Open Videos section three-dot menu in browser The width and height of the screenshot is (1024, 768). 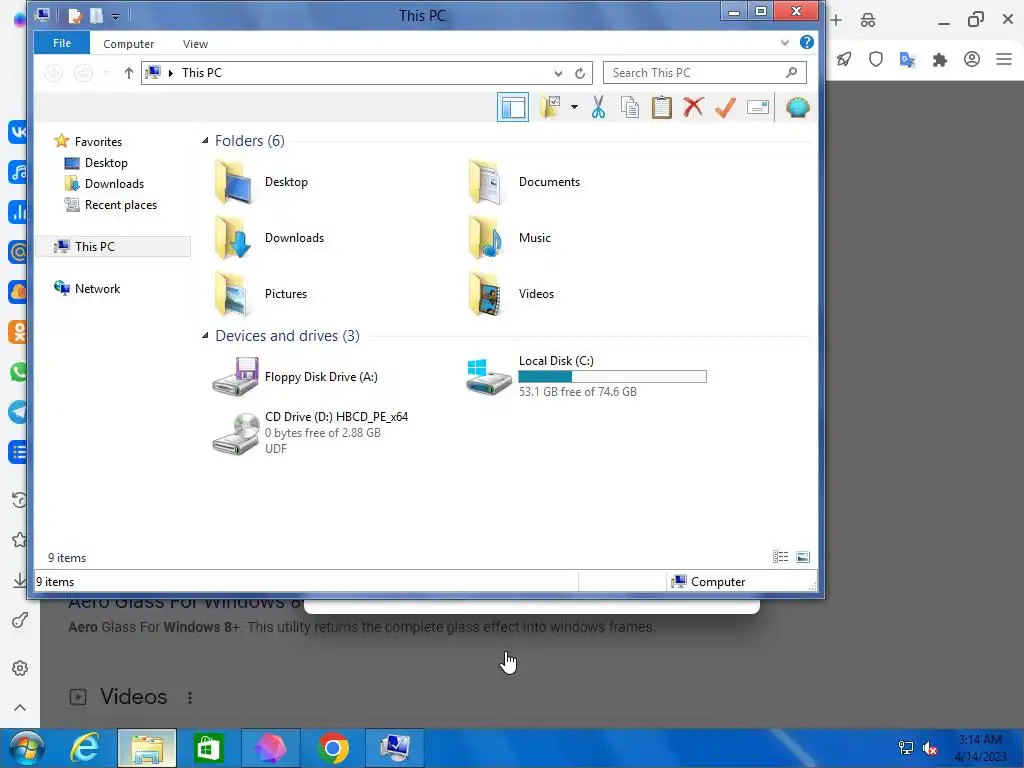190,697
